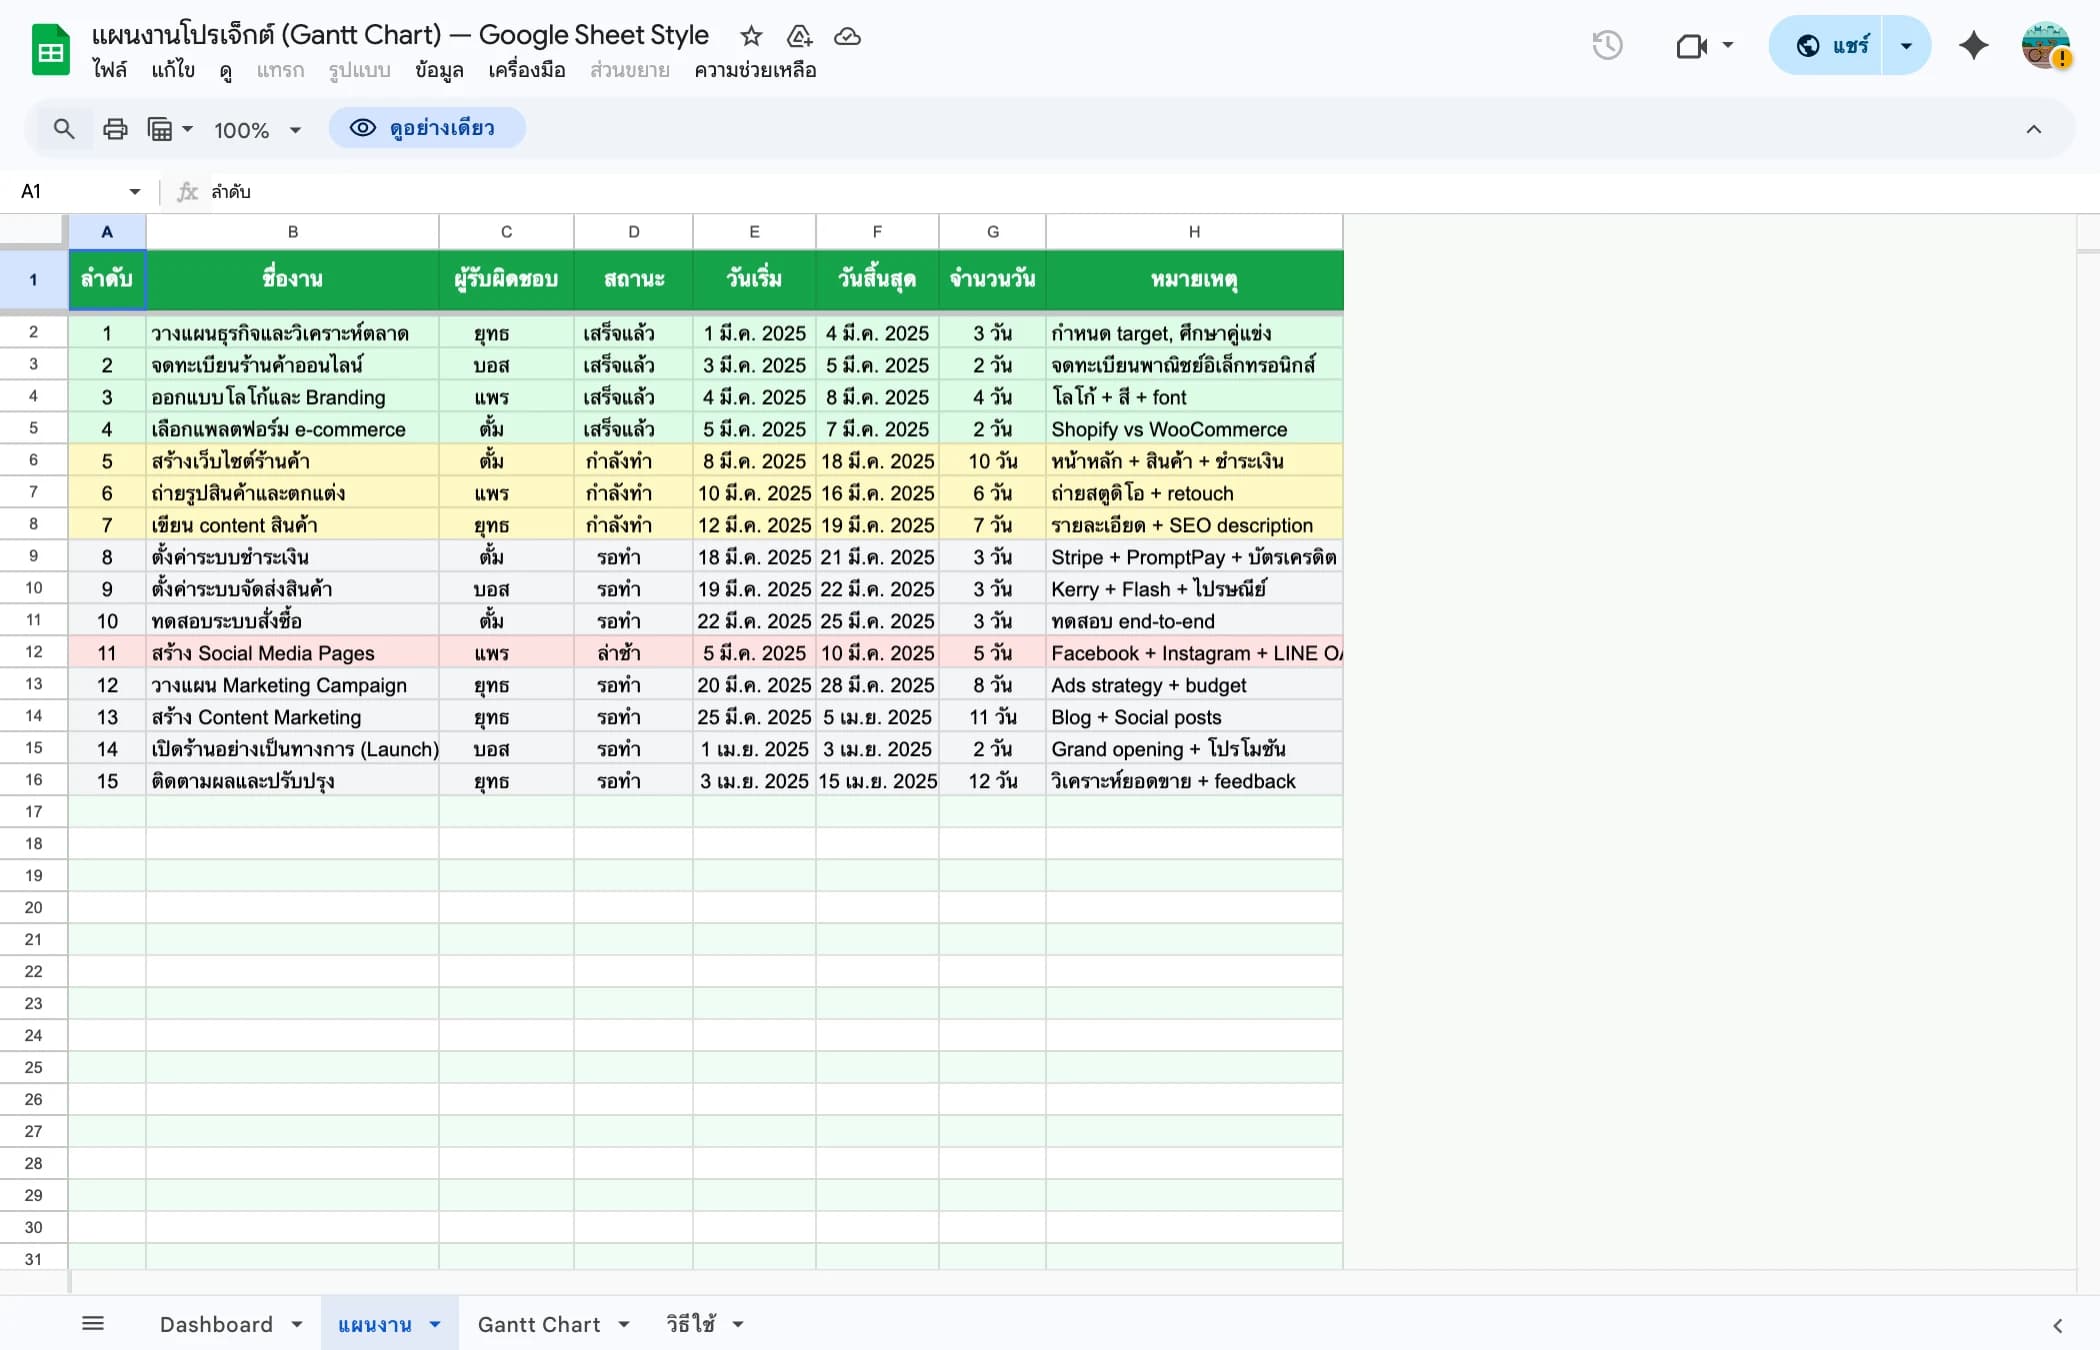Screen dimensions: 2100x1350
Task: Toggle the ดูอย่างเดียว view-only mode
Action: 428,128
